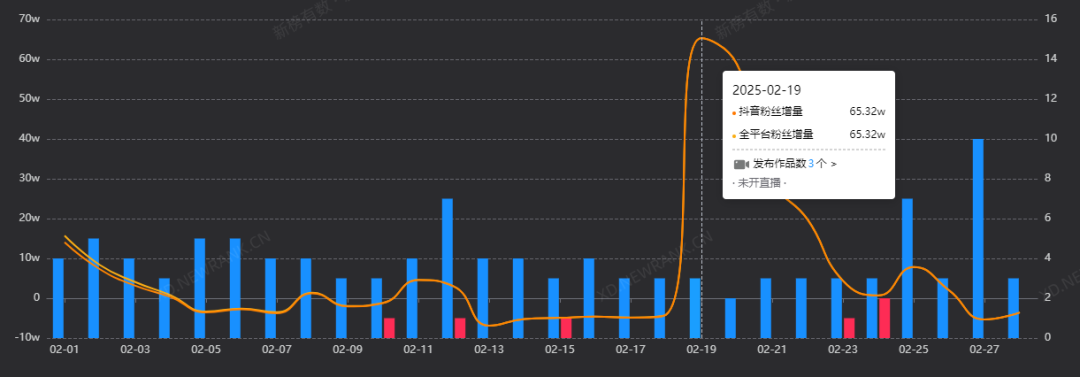Click the right axis label 8
Image resolution: width=1080 pixels, height=377 pixels.
pyautogui.click(x=1048, y=179)
